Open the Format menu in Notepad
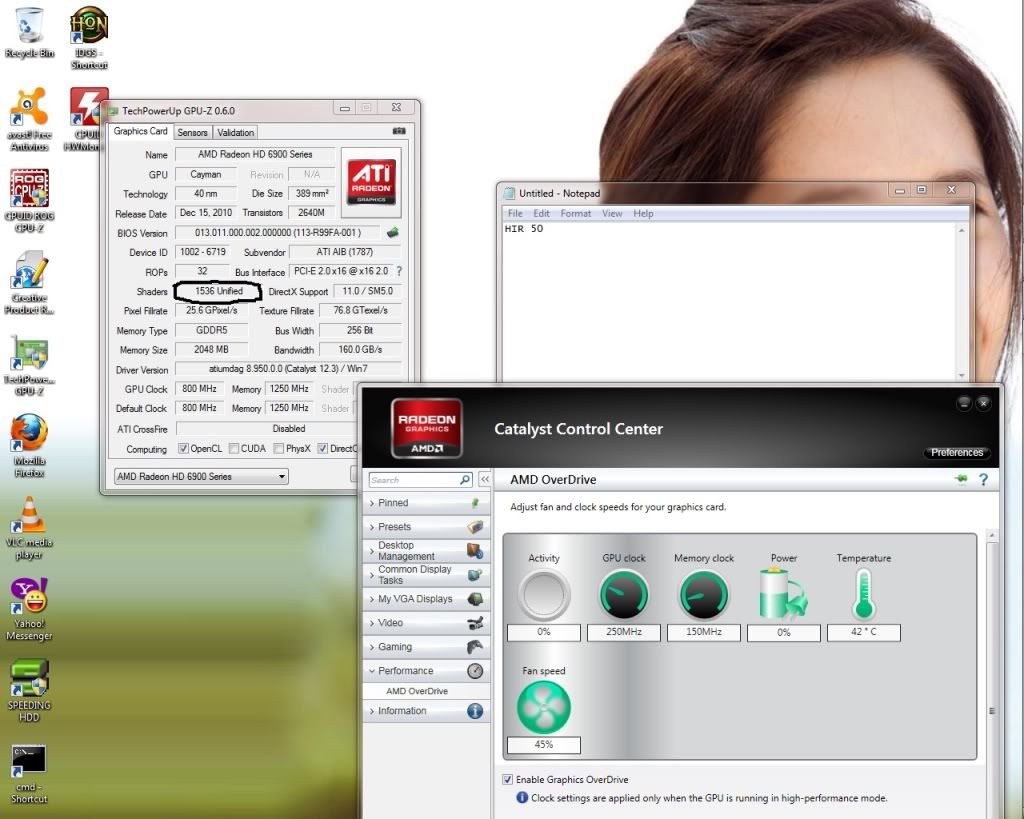Image resolution: width=1024 pixels, height=819 pixels. tap(575, 214)
